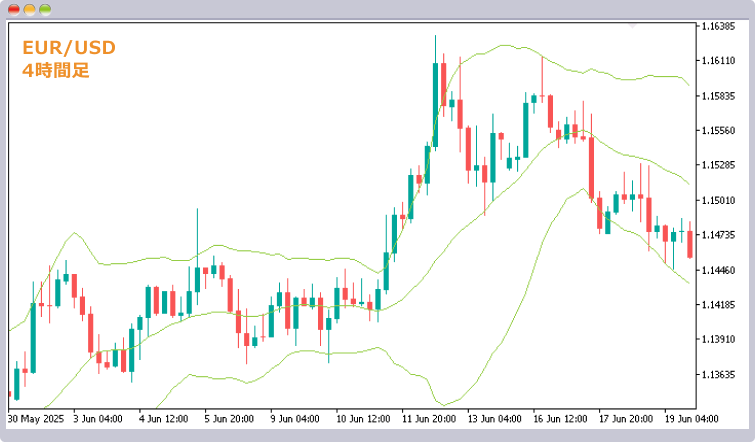Click the 1.15560 price axis label

718,131
